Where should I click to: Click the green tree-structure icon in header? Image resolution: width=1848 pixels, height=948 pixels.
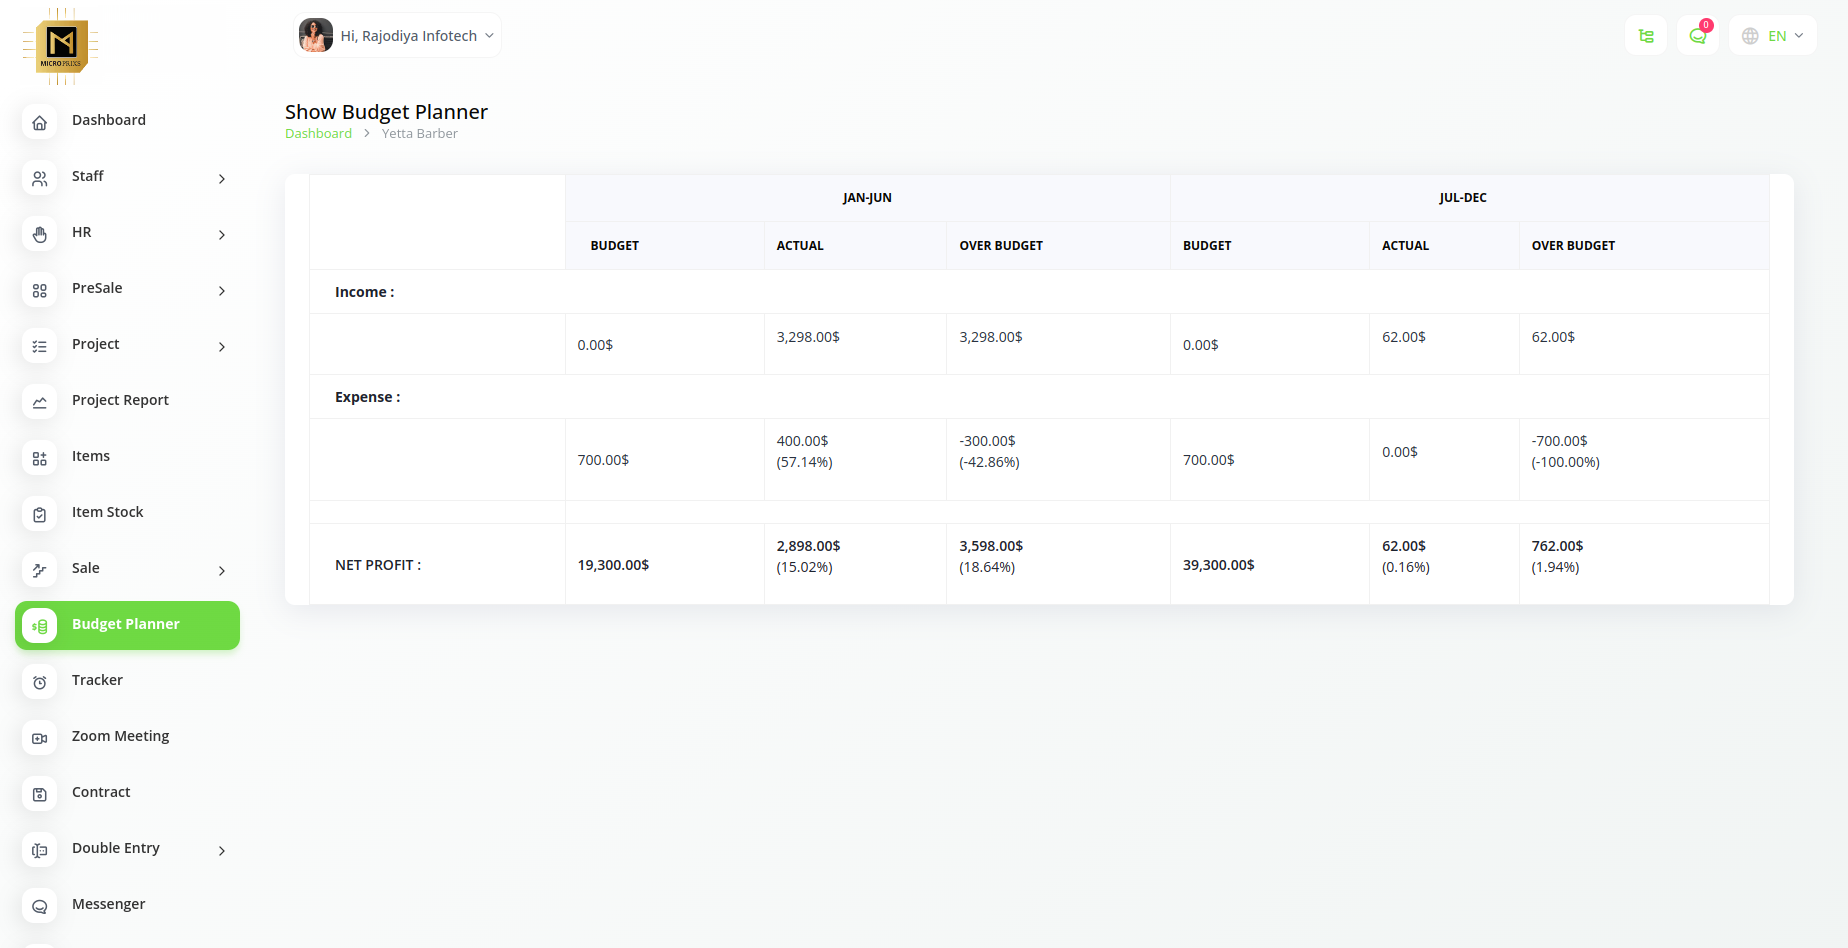tap(1646, 36)
